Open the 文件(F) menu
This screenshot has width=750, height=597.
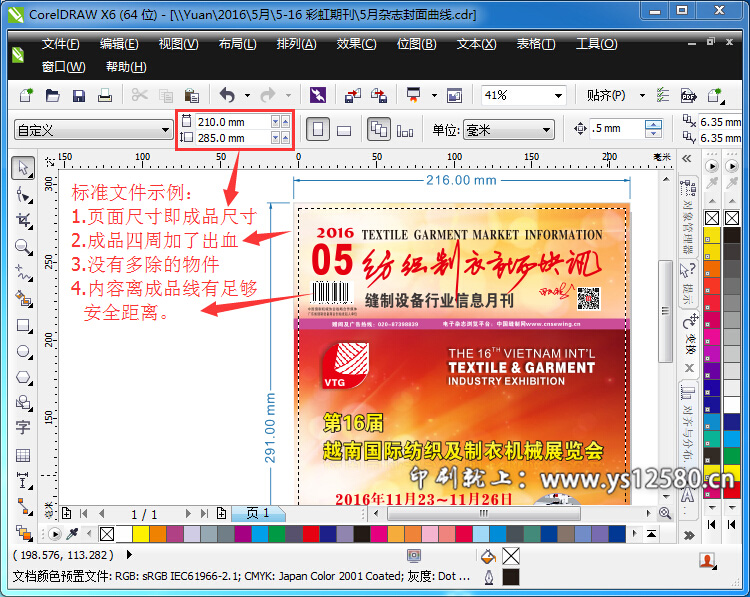[x=60, y=45]
